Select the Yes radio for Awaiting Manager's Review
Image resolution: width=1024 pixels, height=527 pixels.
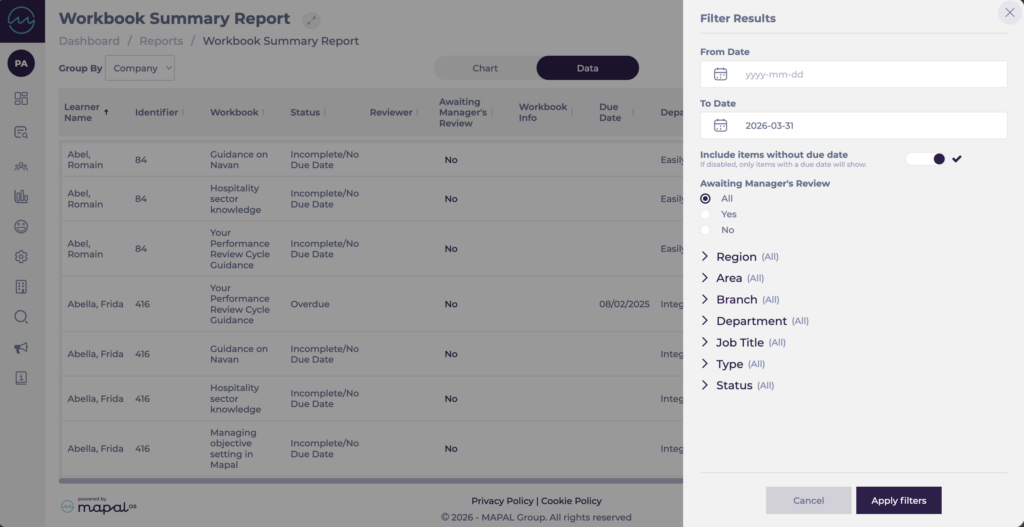tap(706, 214)
